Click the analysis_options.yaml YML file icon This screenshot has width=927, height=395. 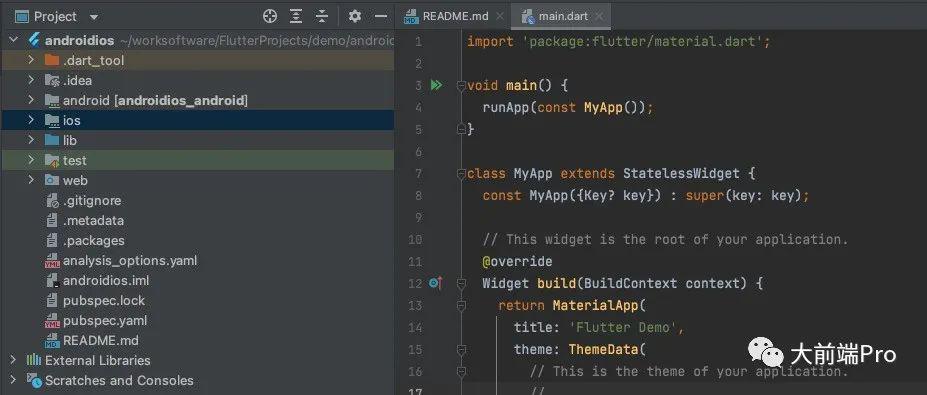pos(53,261)
